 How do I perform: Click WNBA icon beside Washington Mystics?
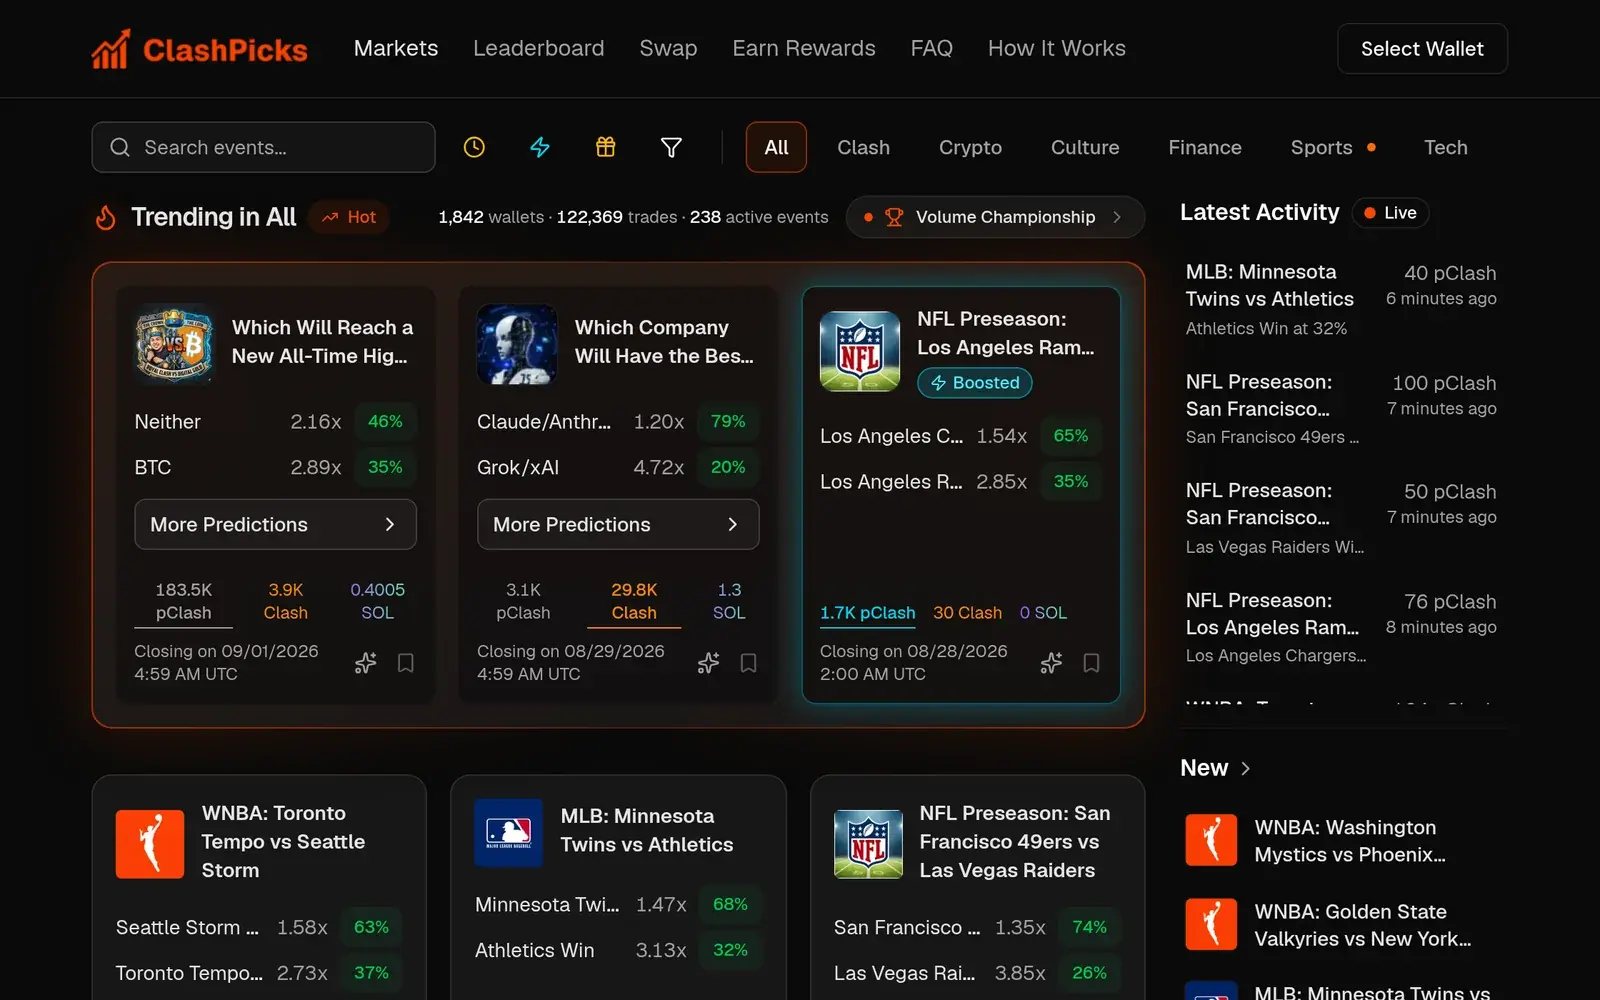pos(1211,840)
